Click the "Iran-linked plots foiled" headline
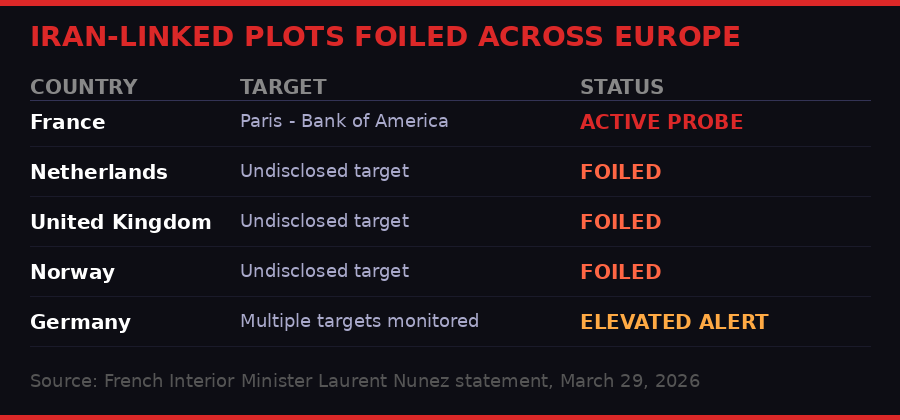 click(385, 37)
